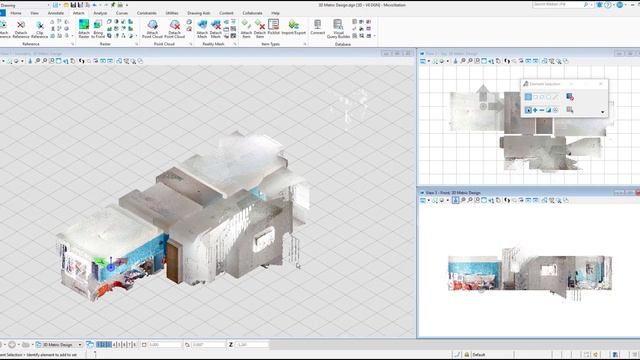Click the File backstage button
640x360 pixels.
click(2, 13)
